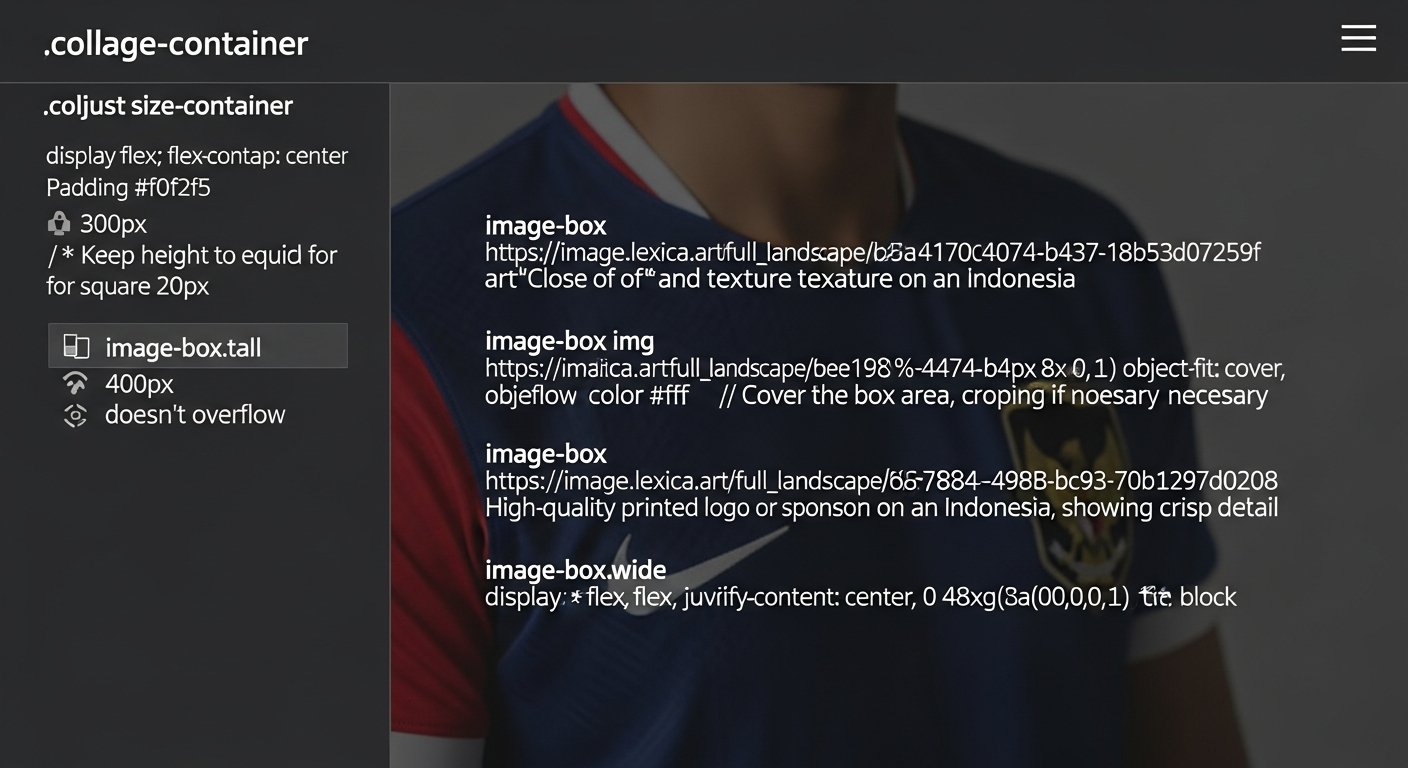Open the lexica URL ending 70b1297d0208
Image resolution: width=1408 pixels, height=768 pixels.
coord(880,481)
